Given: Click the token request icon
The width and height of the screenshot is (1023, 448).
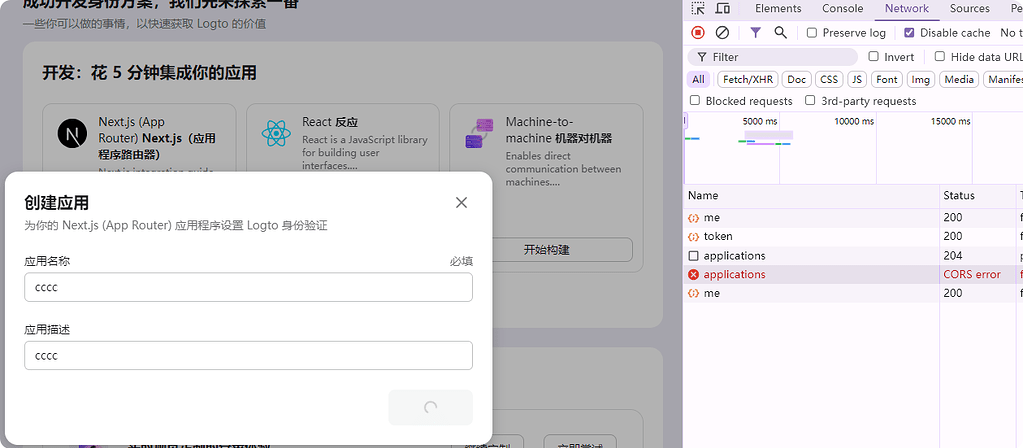Looking at the screenshot, I should (x=694, y=237).
